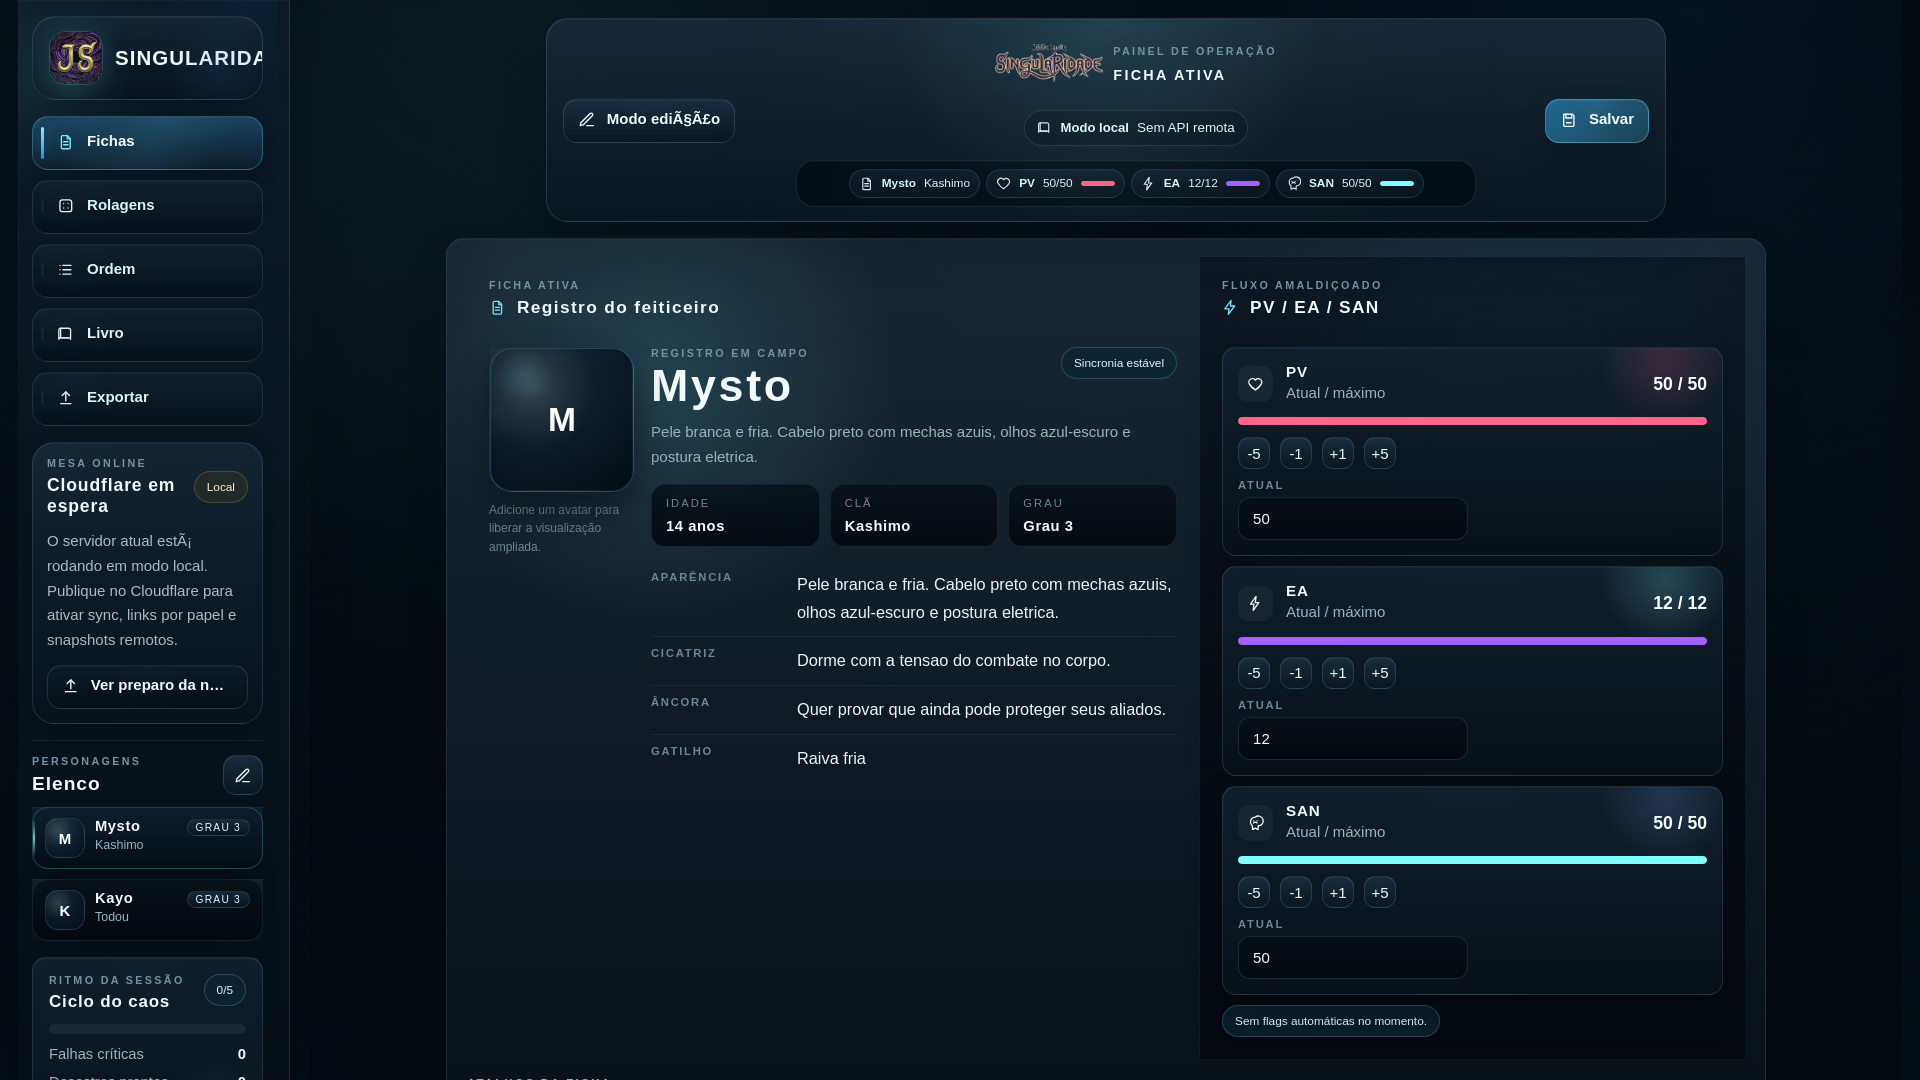Select Kayo in the Elenco list
This screenshot has width=1920, height=1080.
click(x=147, y=909)
